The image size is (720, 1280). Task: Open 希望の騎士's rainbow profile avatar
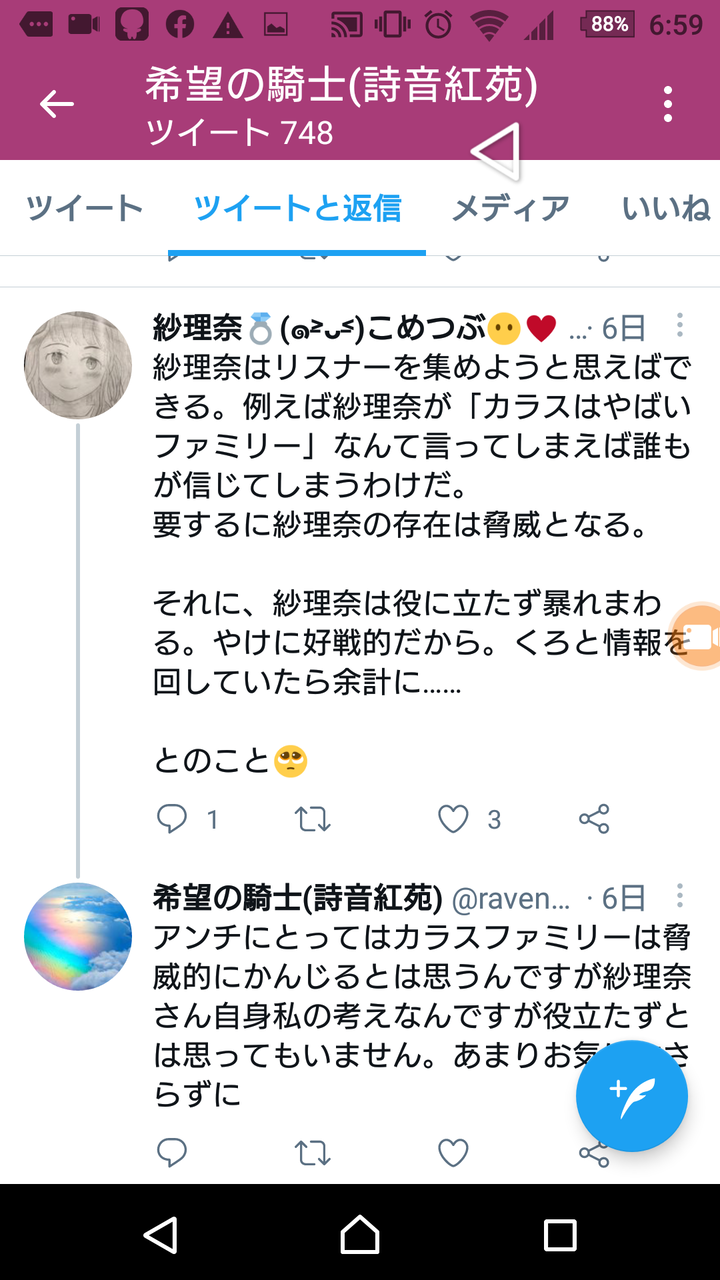tap(78, 936)
